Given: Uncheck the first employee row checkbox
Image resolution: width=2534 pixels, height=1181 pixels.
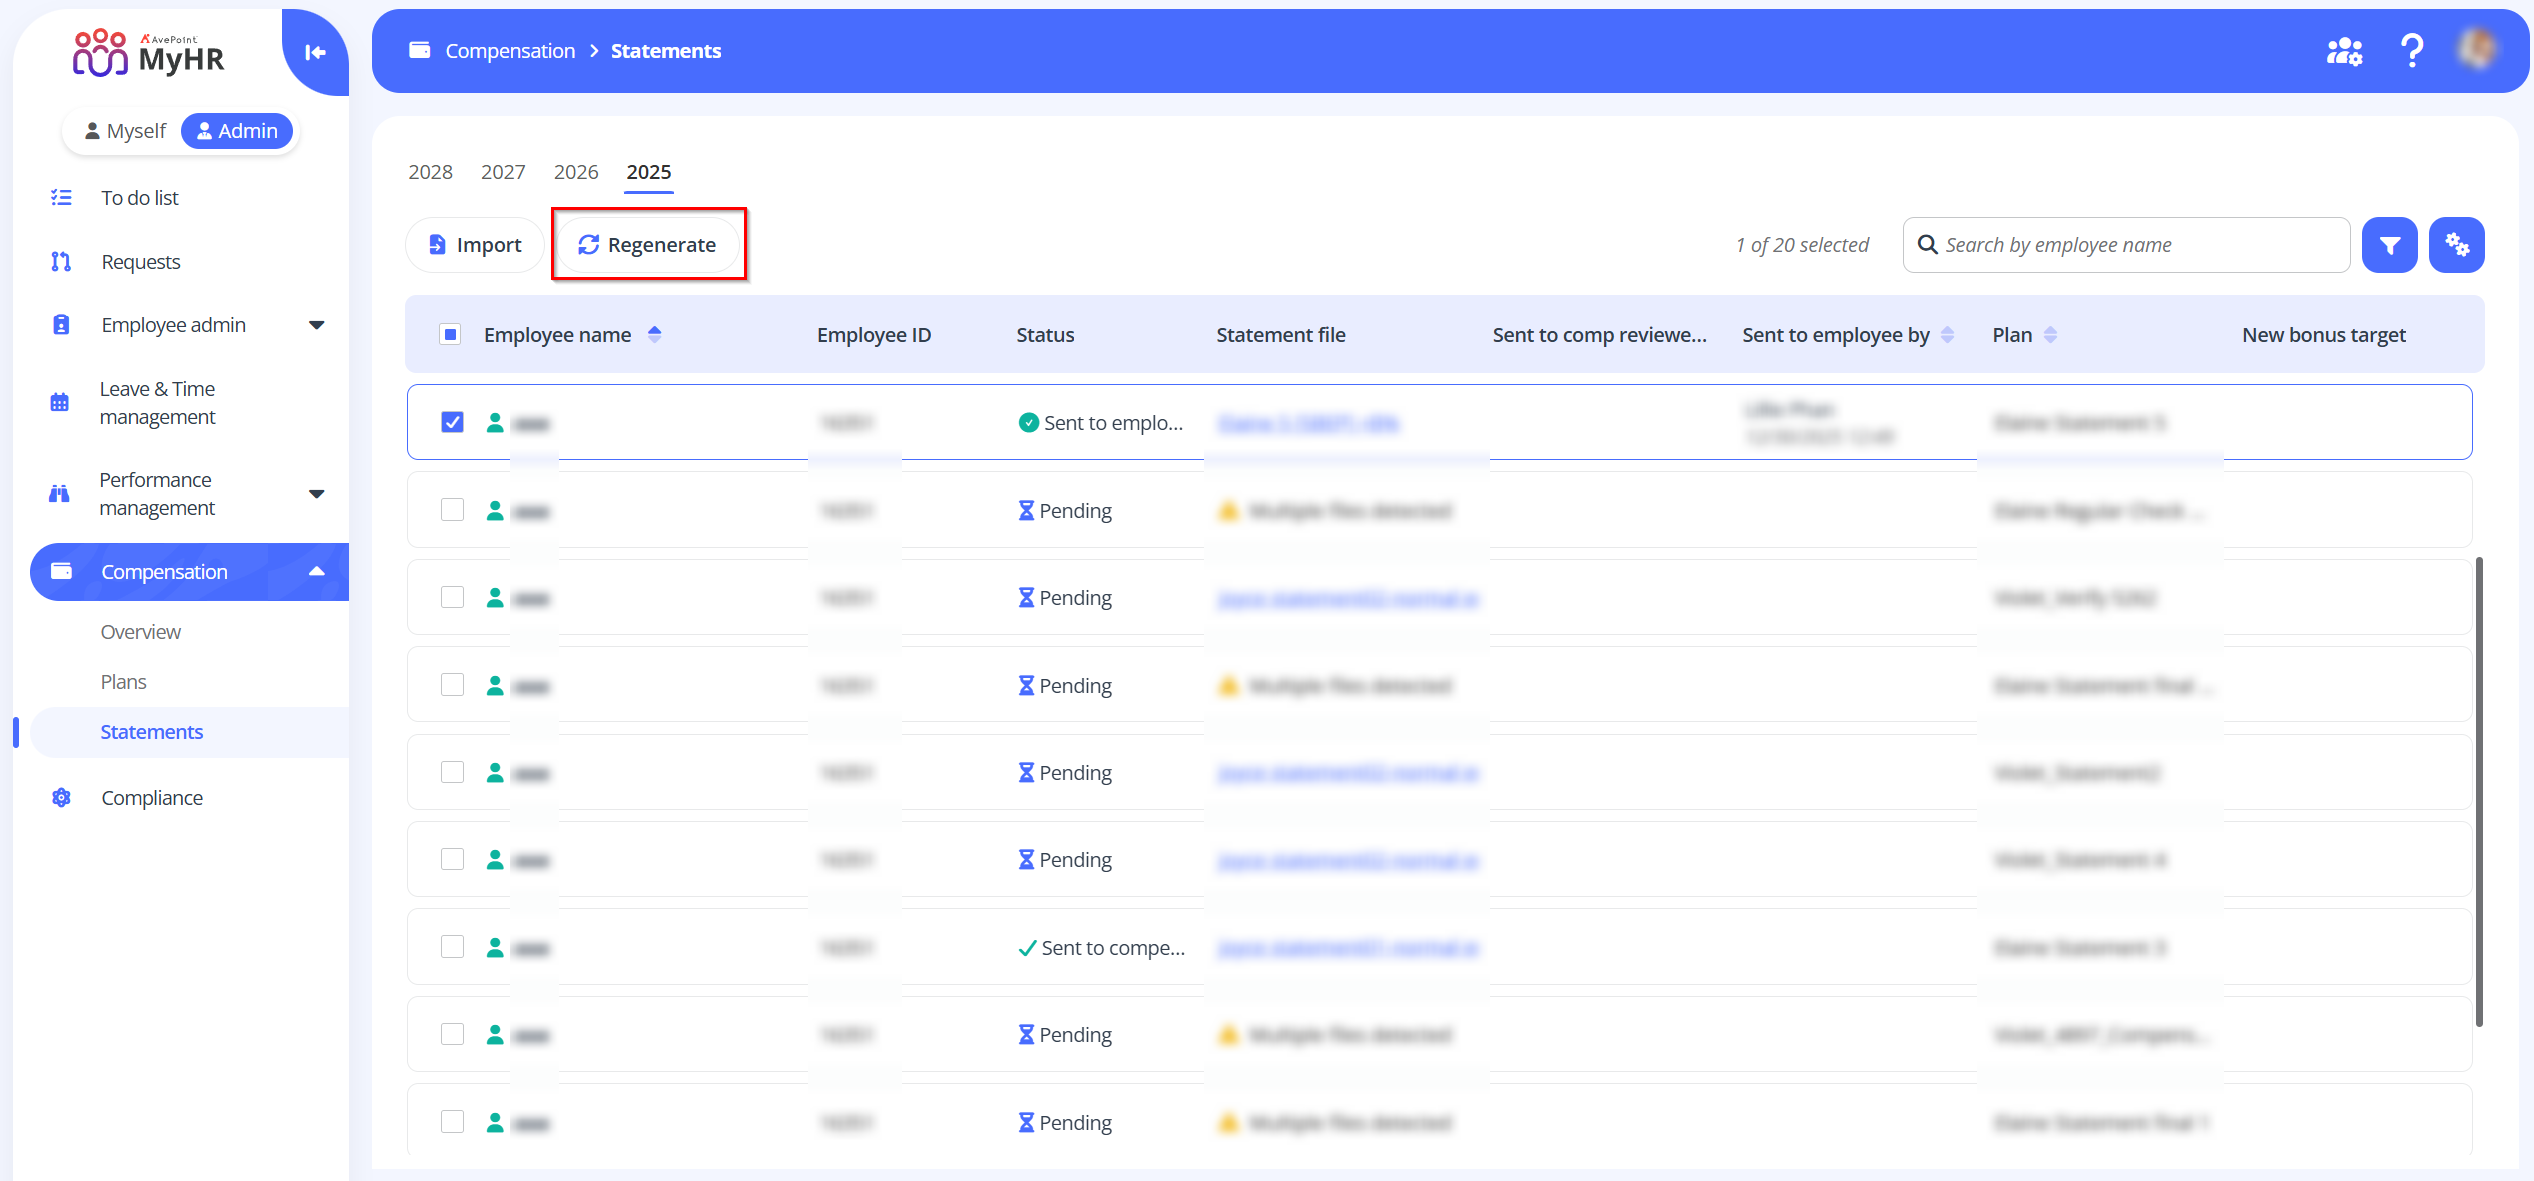Looking at the screenshot, I should click(452, 422).
